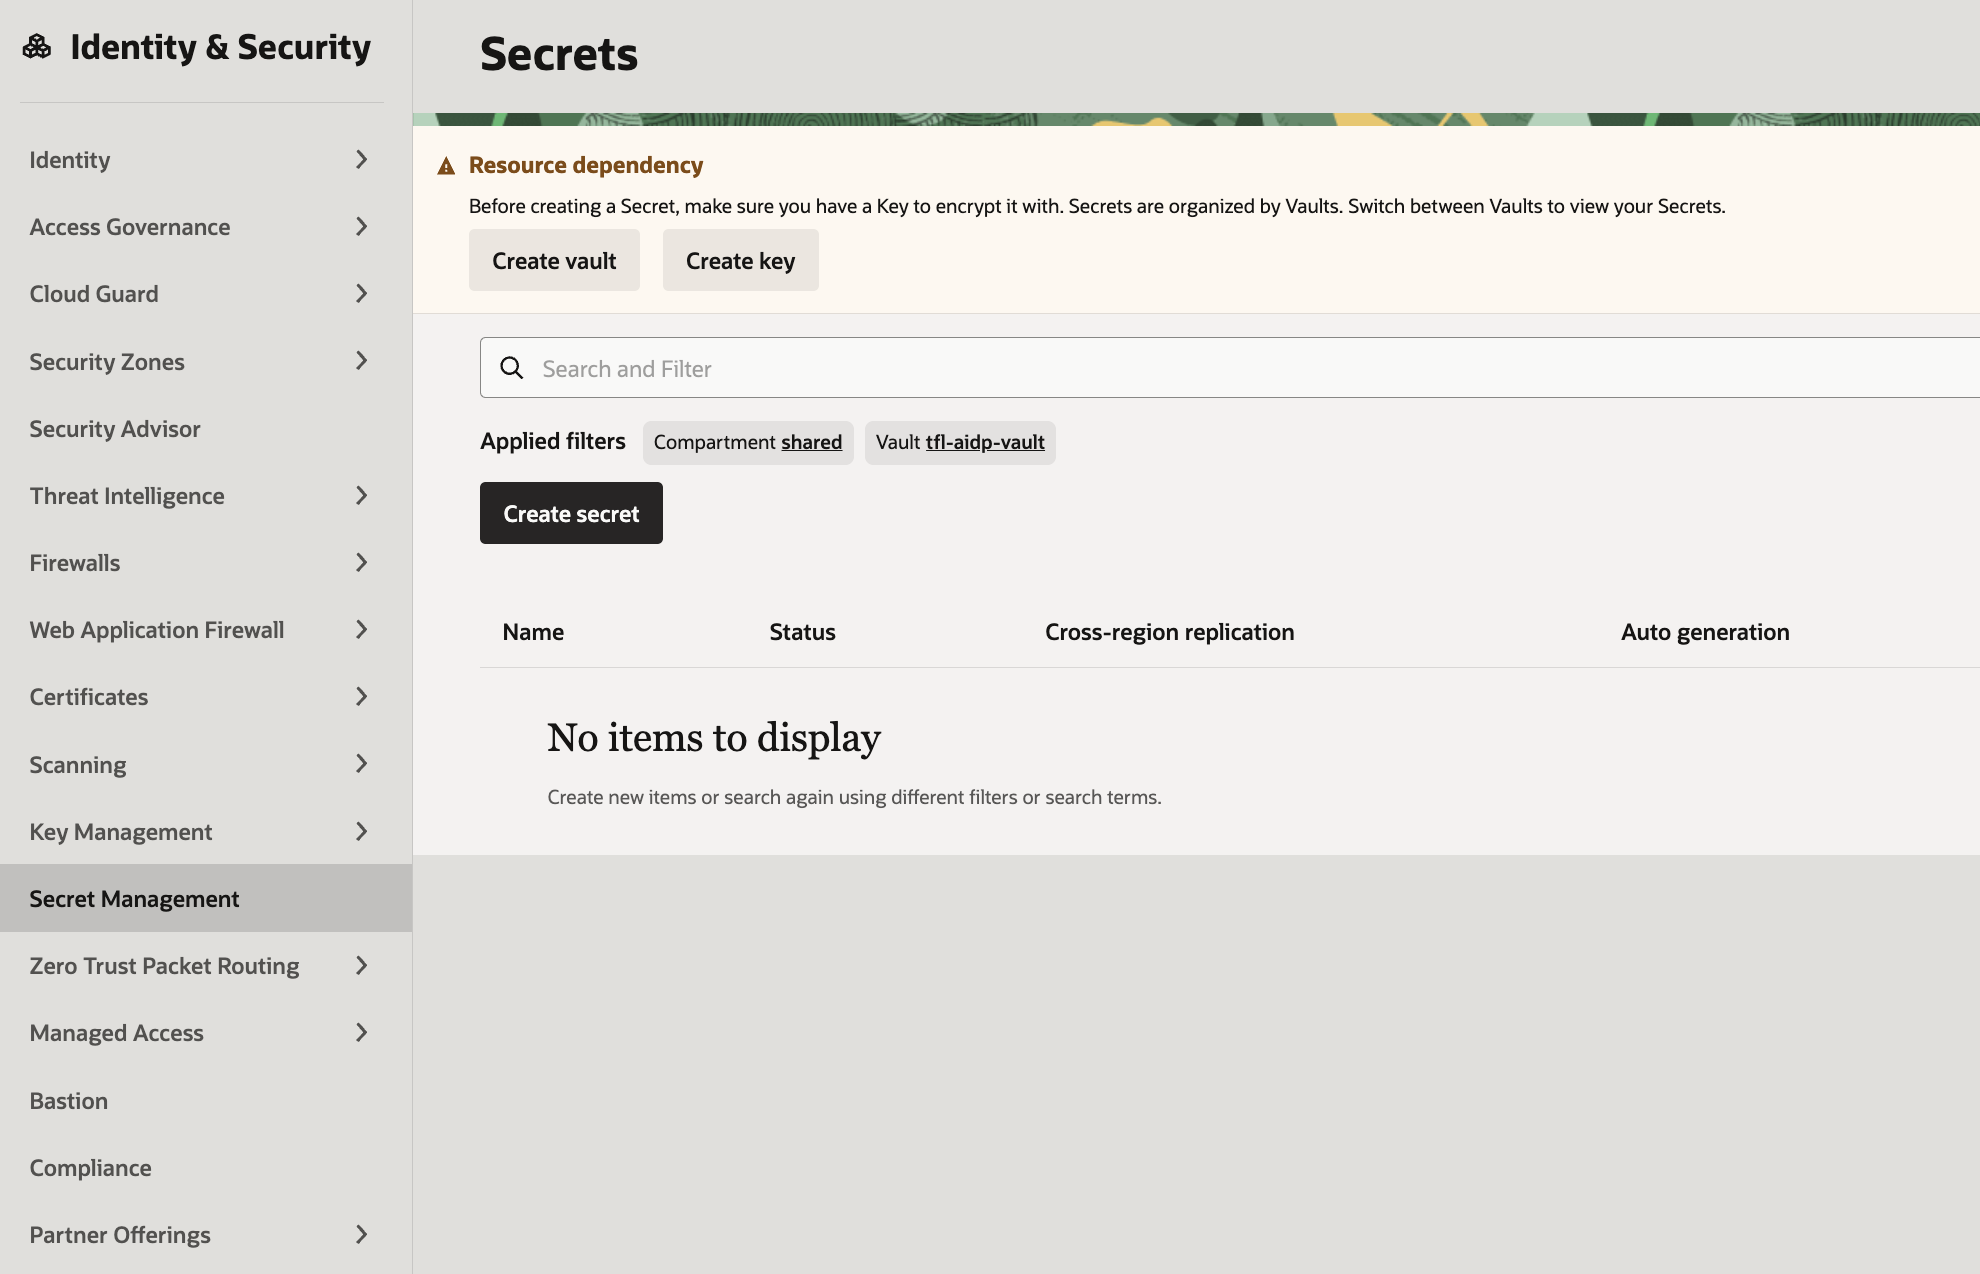Click the Create secret button
Viewport: 1980px width, 1274px height.
[x=571, y=513]
